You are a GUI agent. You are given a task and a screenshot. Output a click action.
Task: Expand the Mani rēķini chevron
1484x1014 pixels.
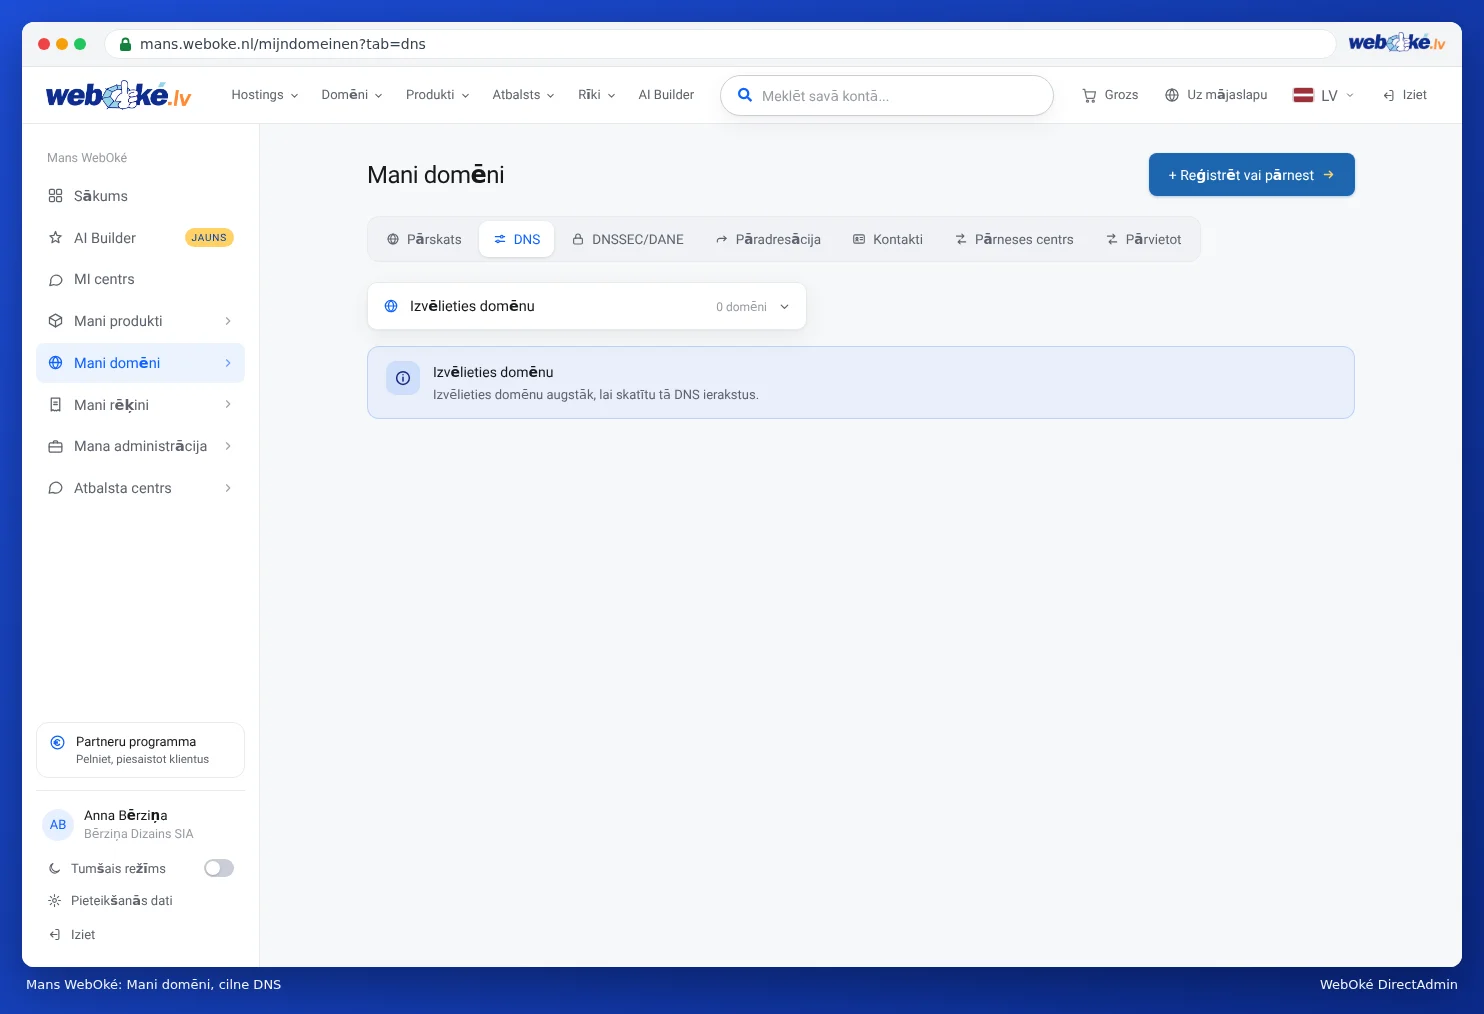tap(228, 405)
